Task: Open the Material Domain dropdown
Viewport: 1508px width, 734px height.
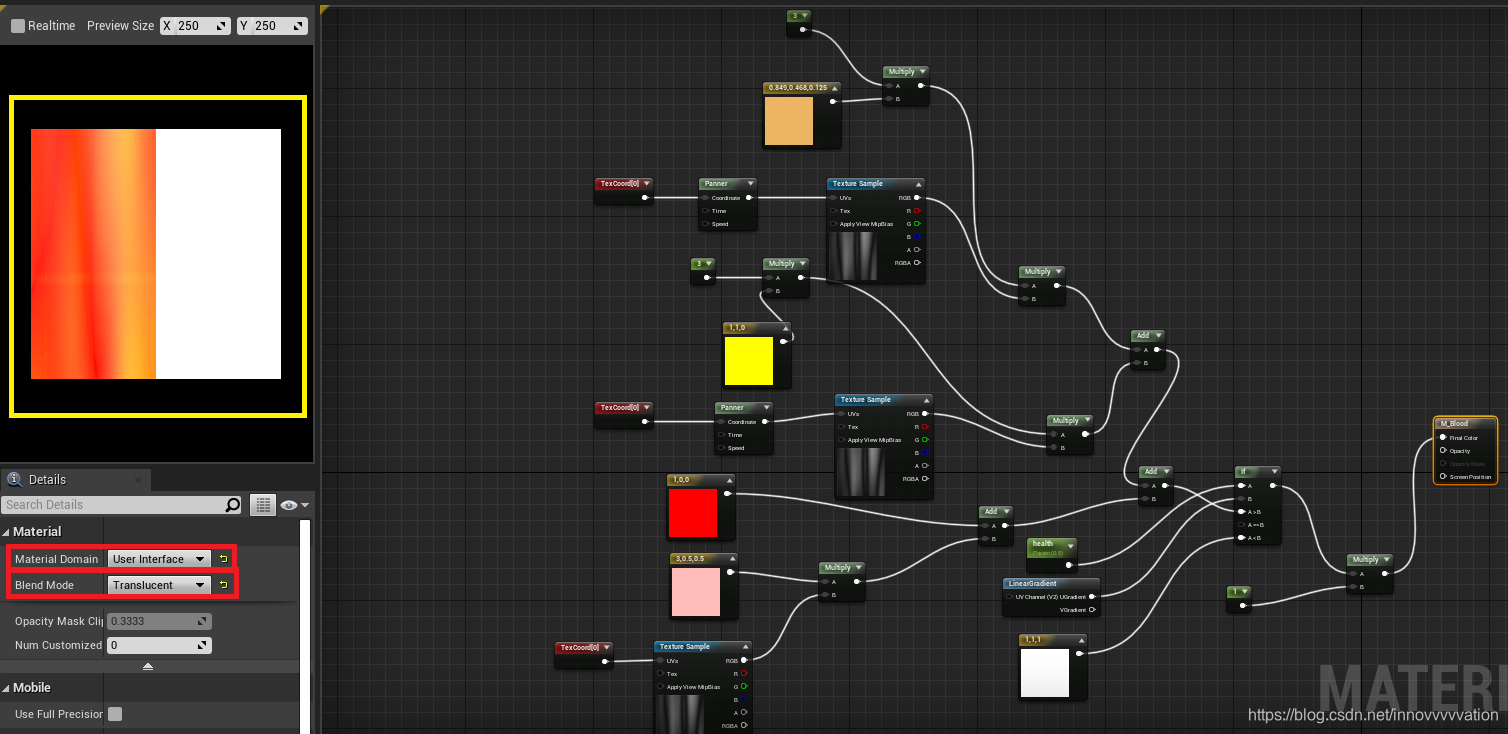Action: coord(159,559)
